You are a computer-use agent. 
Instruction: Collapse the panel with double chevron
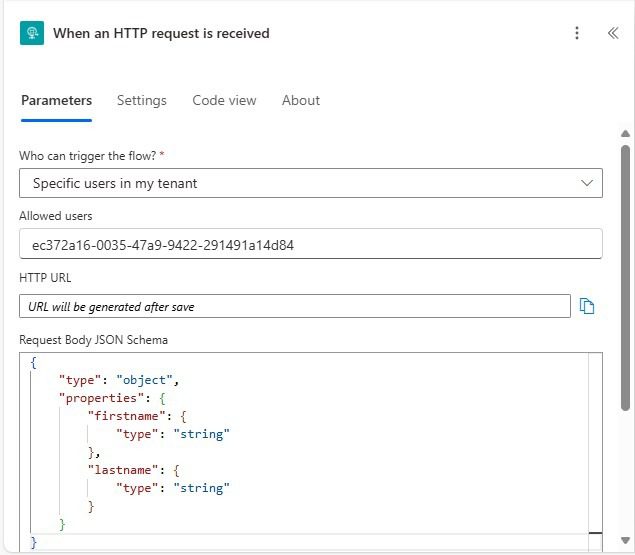click(x=613, y=33)
